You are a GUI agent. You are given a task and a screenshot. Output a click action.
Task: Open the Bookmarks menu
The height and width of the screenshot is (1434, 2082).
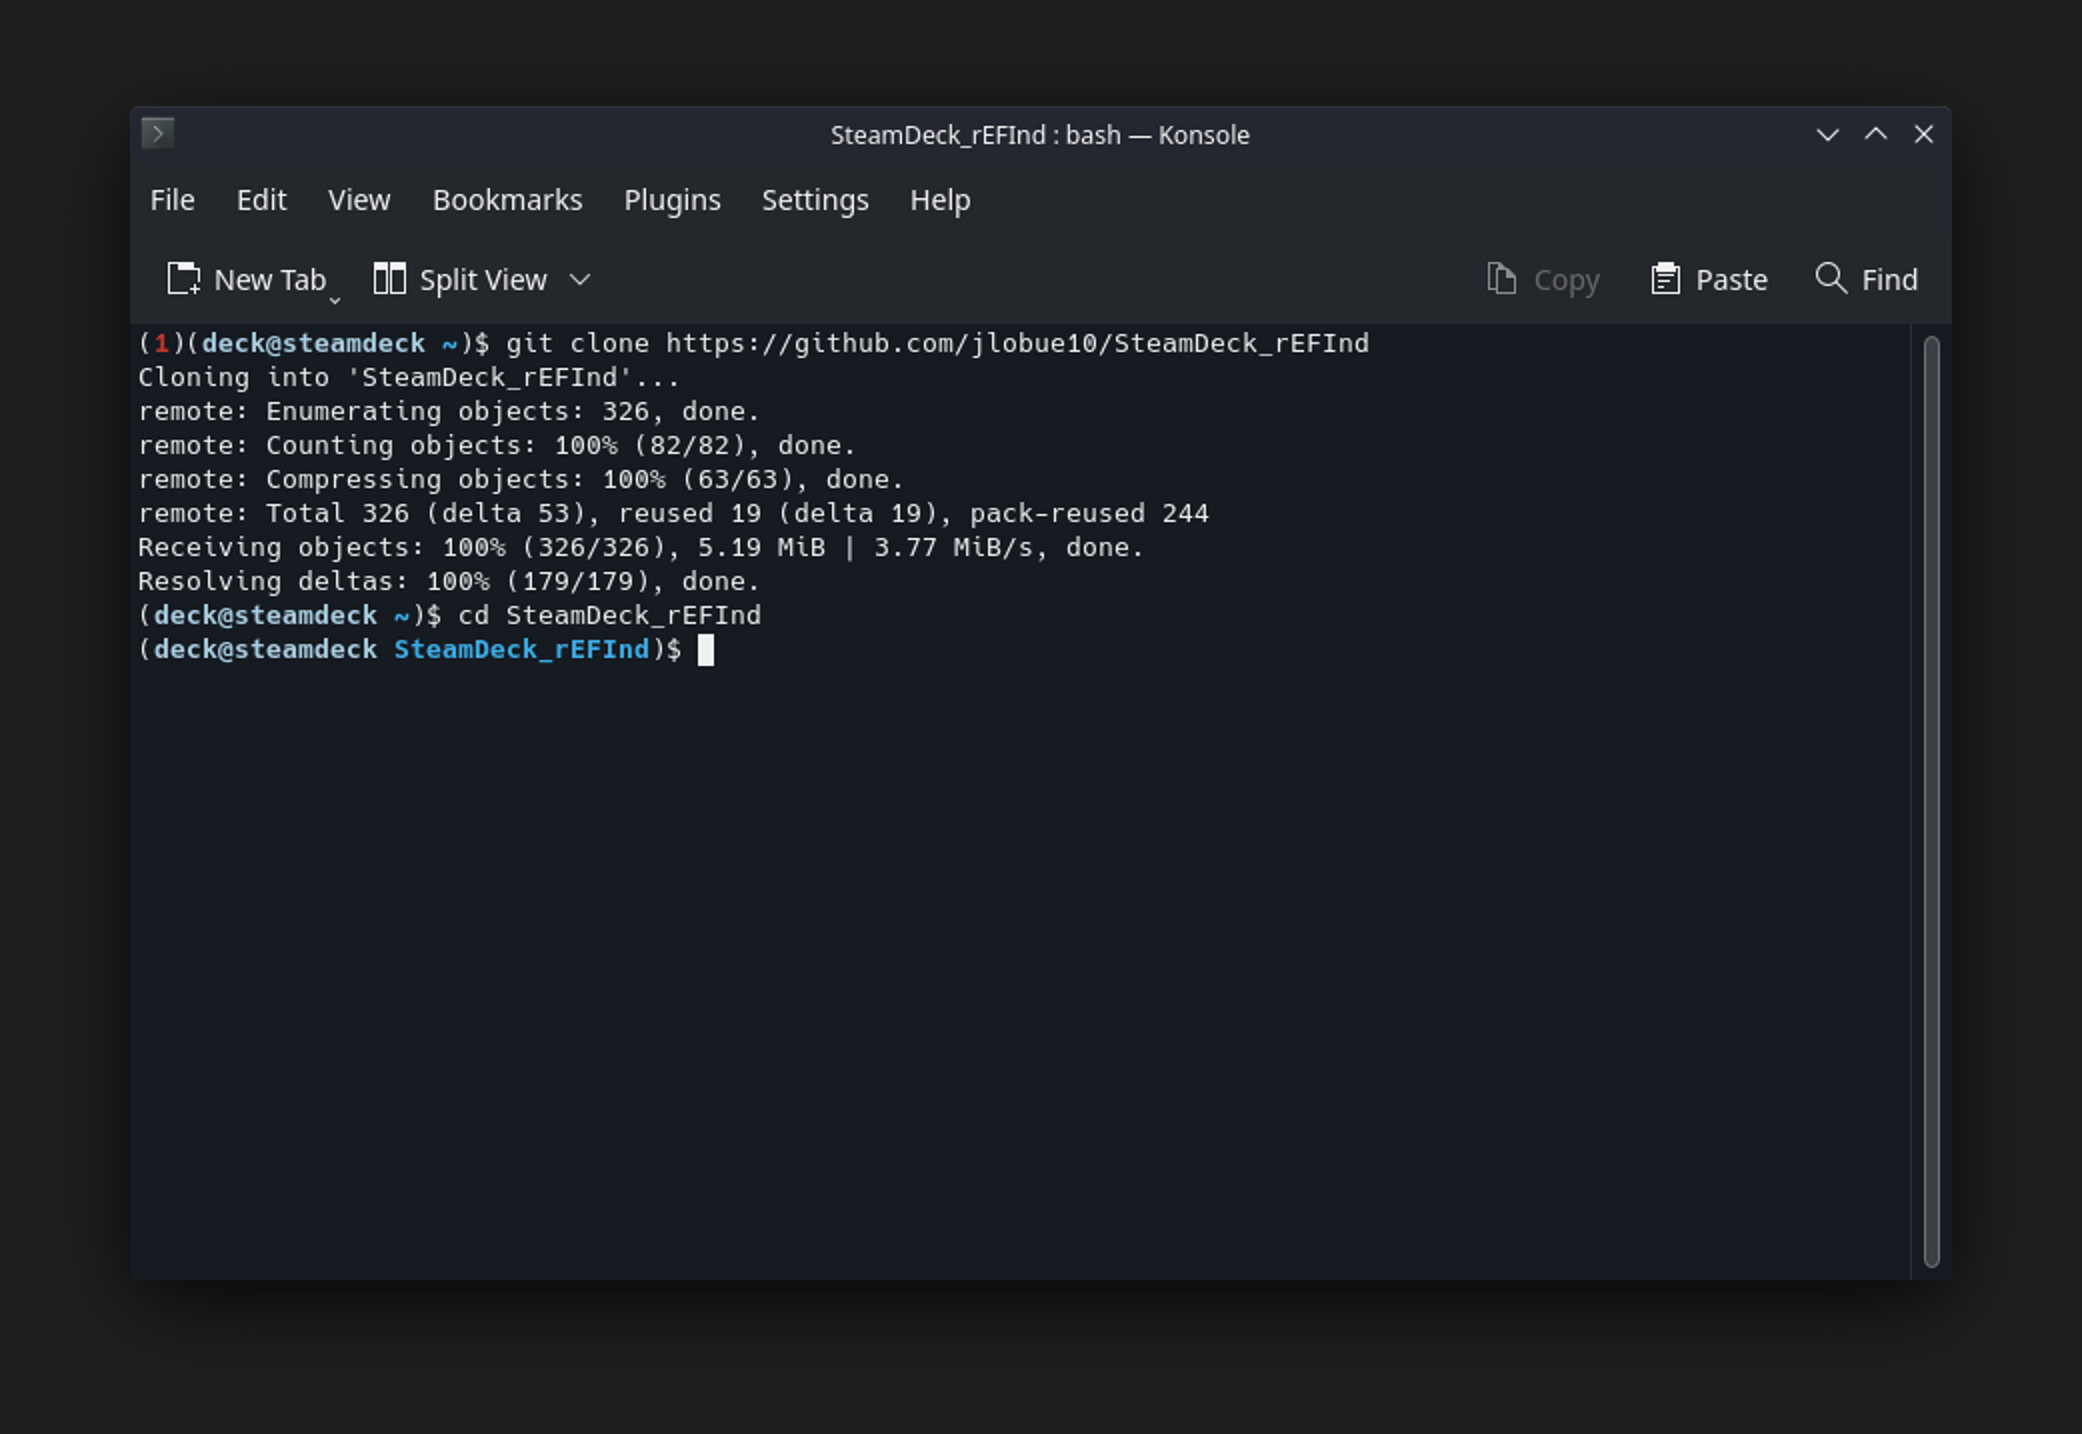[507, 200]
